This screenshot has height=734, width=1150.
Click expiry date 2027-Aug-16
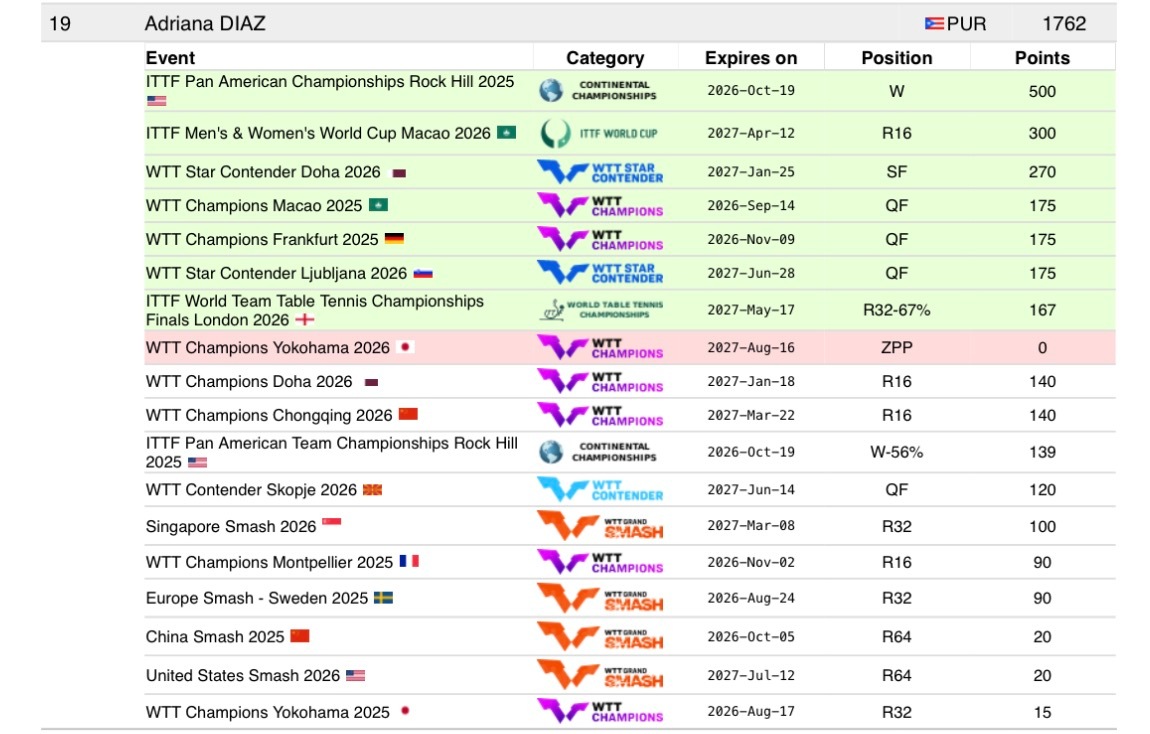(751, 348)
